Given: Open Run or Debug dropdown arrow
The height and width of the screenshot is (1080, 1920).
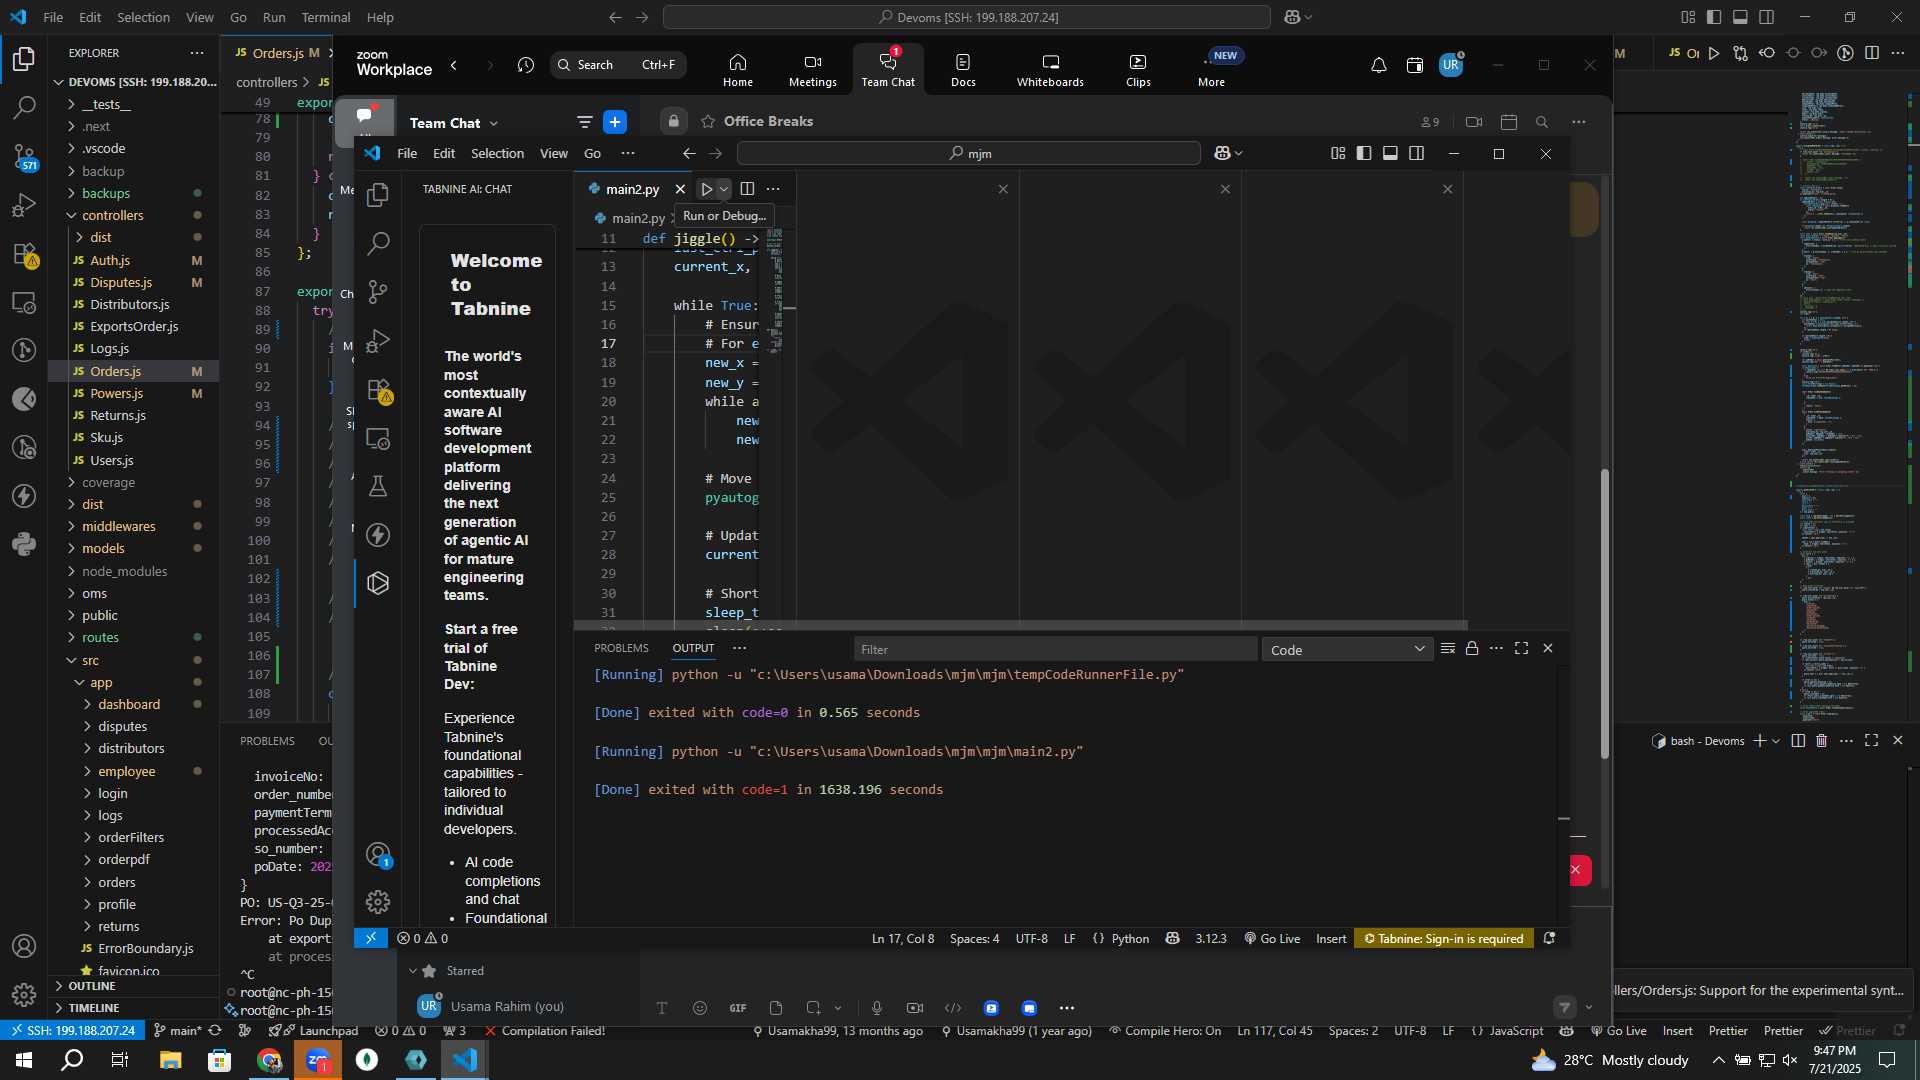Looking at the screenshot, I should pyautogui.click(x=724, y=189).
